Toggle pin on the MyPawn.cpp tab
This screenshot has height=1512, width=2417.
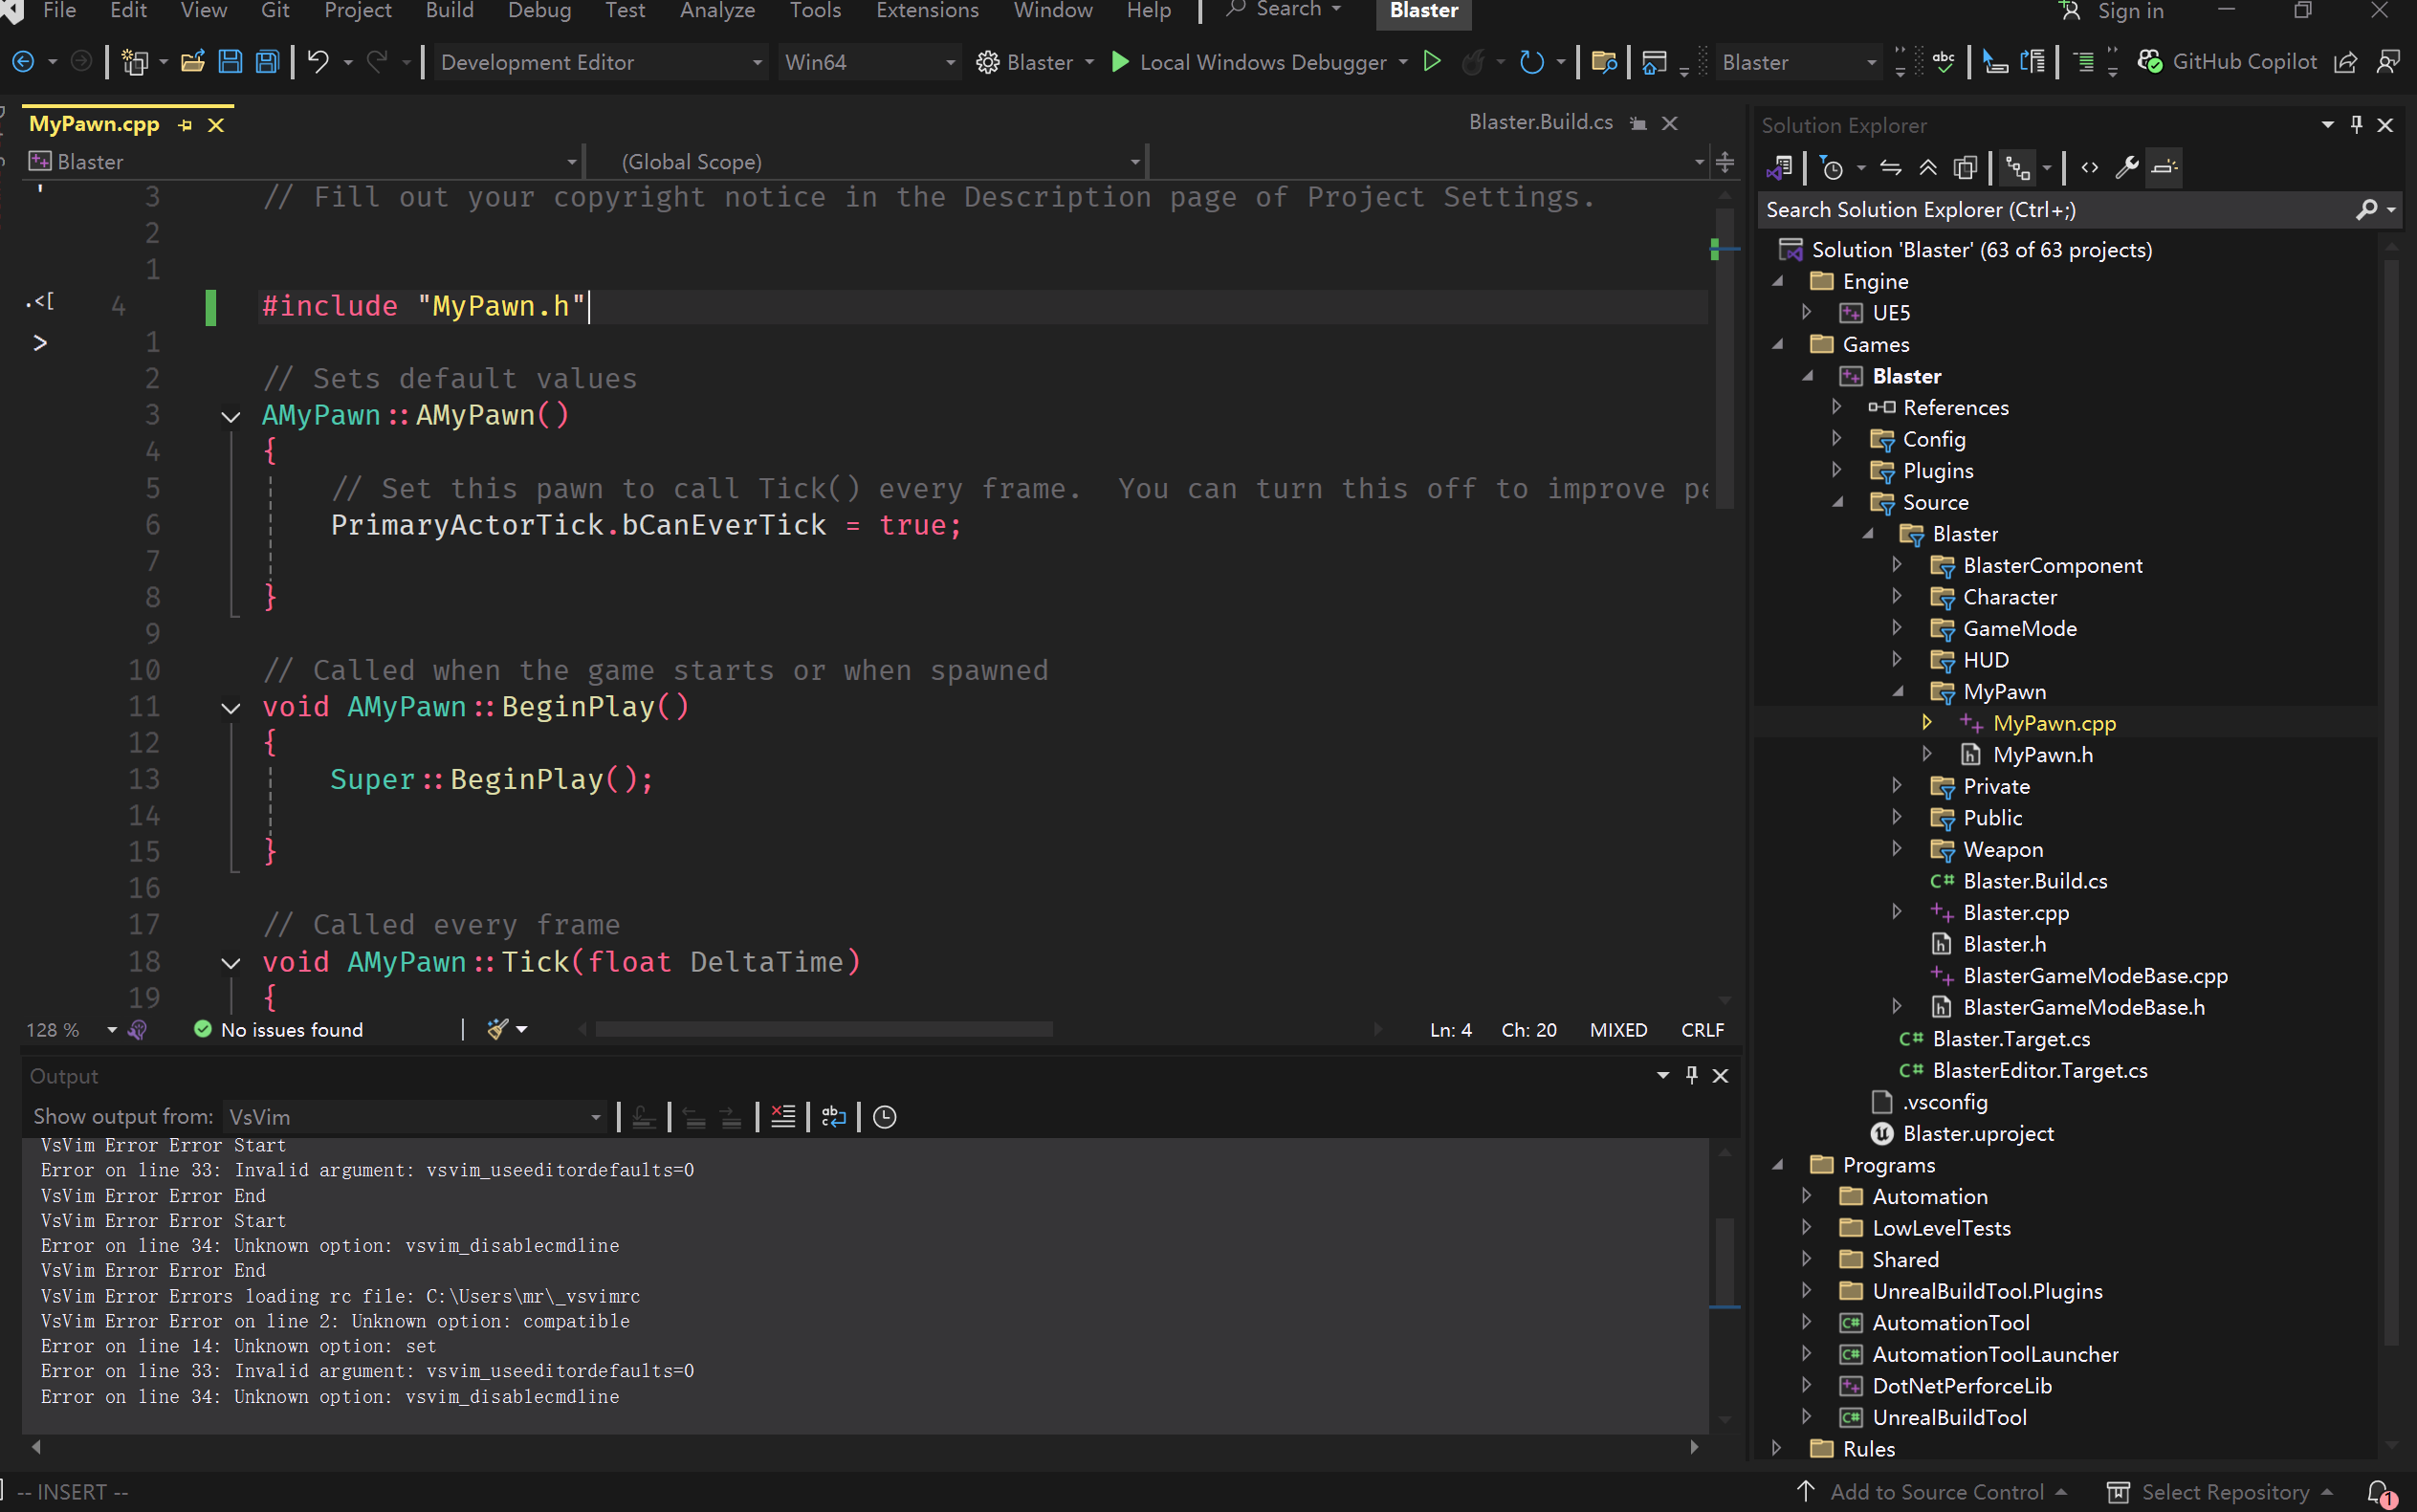point(185,125)
